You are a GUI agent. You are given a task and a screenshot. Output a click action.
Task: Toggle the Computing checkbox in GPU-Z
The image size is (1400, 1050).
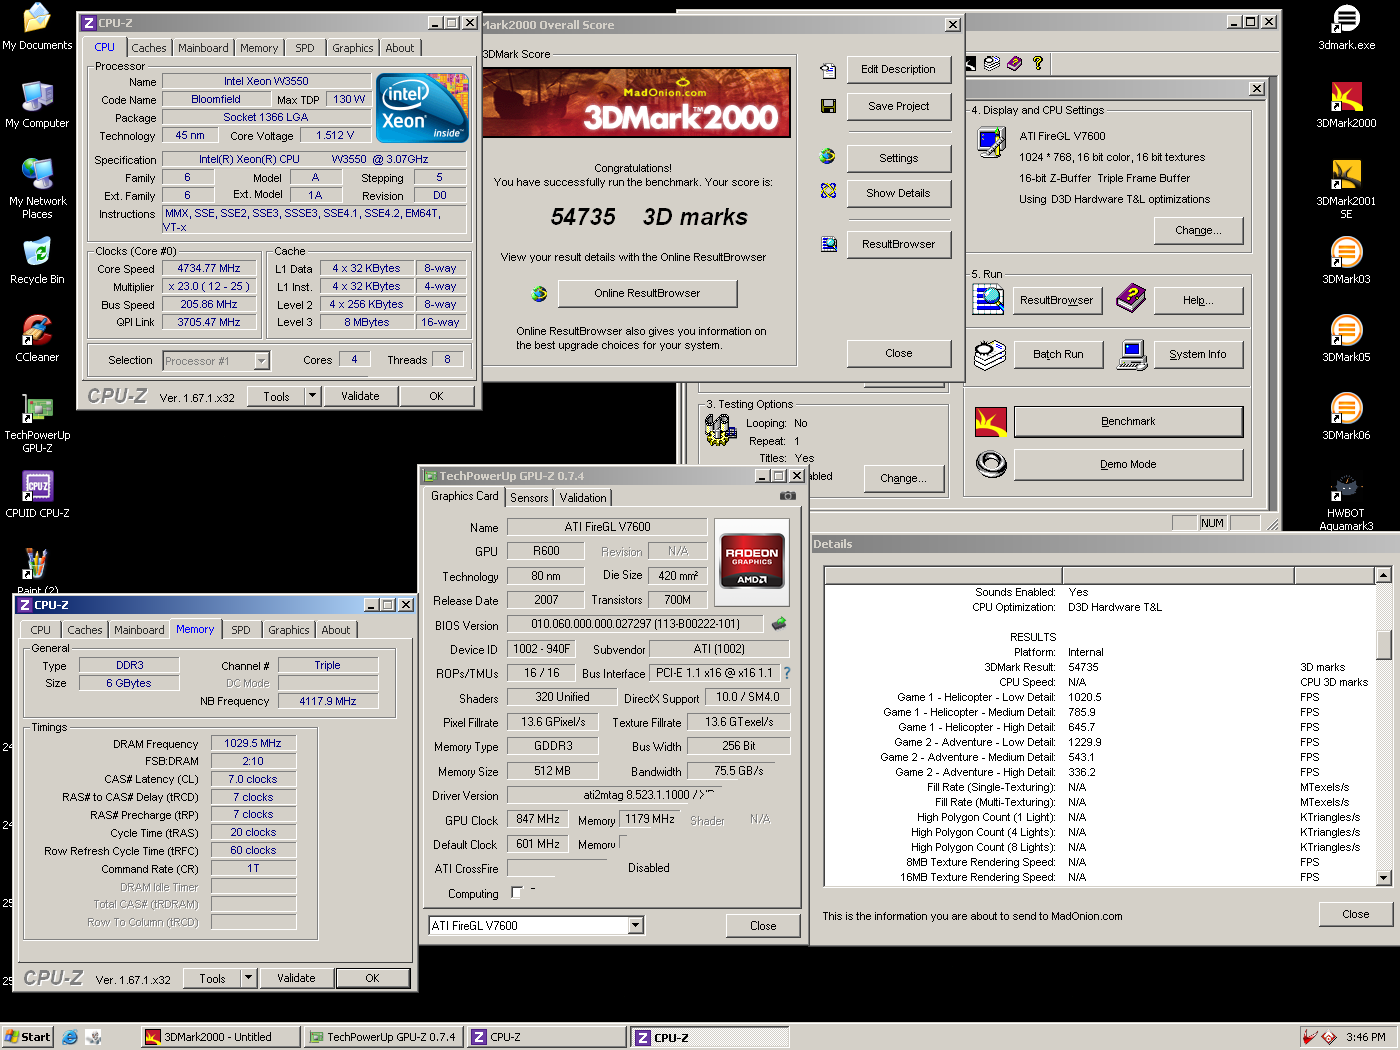click(516, 892)
